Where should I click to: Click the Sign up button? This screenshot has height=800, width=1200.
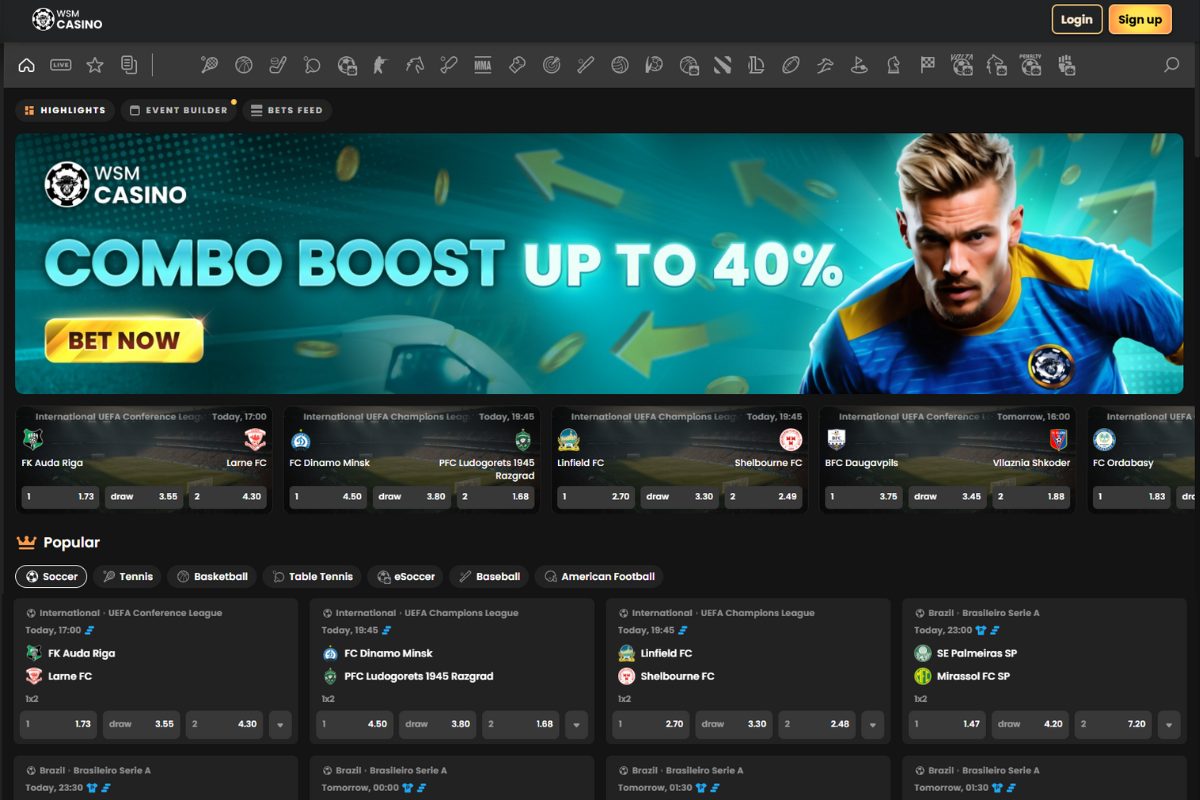(1140, 19)
